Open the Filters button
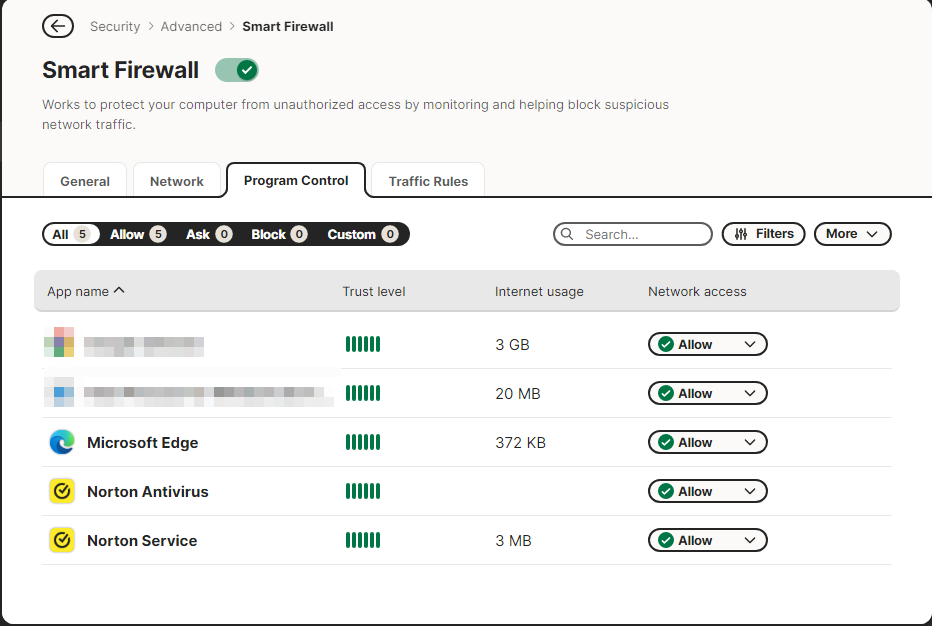The image size is (932, 626). tap(763, 234)
